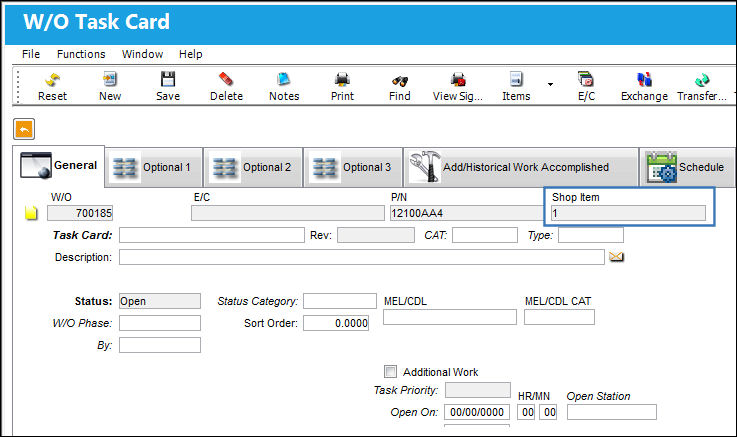Expand the dropdown arrow next to Items
This screenshot has width=737, height=437.
pyautogui.click(x=550, y=85)
